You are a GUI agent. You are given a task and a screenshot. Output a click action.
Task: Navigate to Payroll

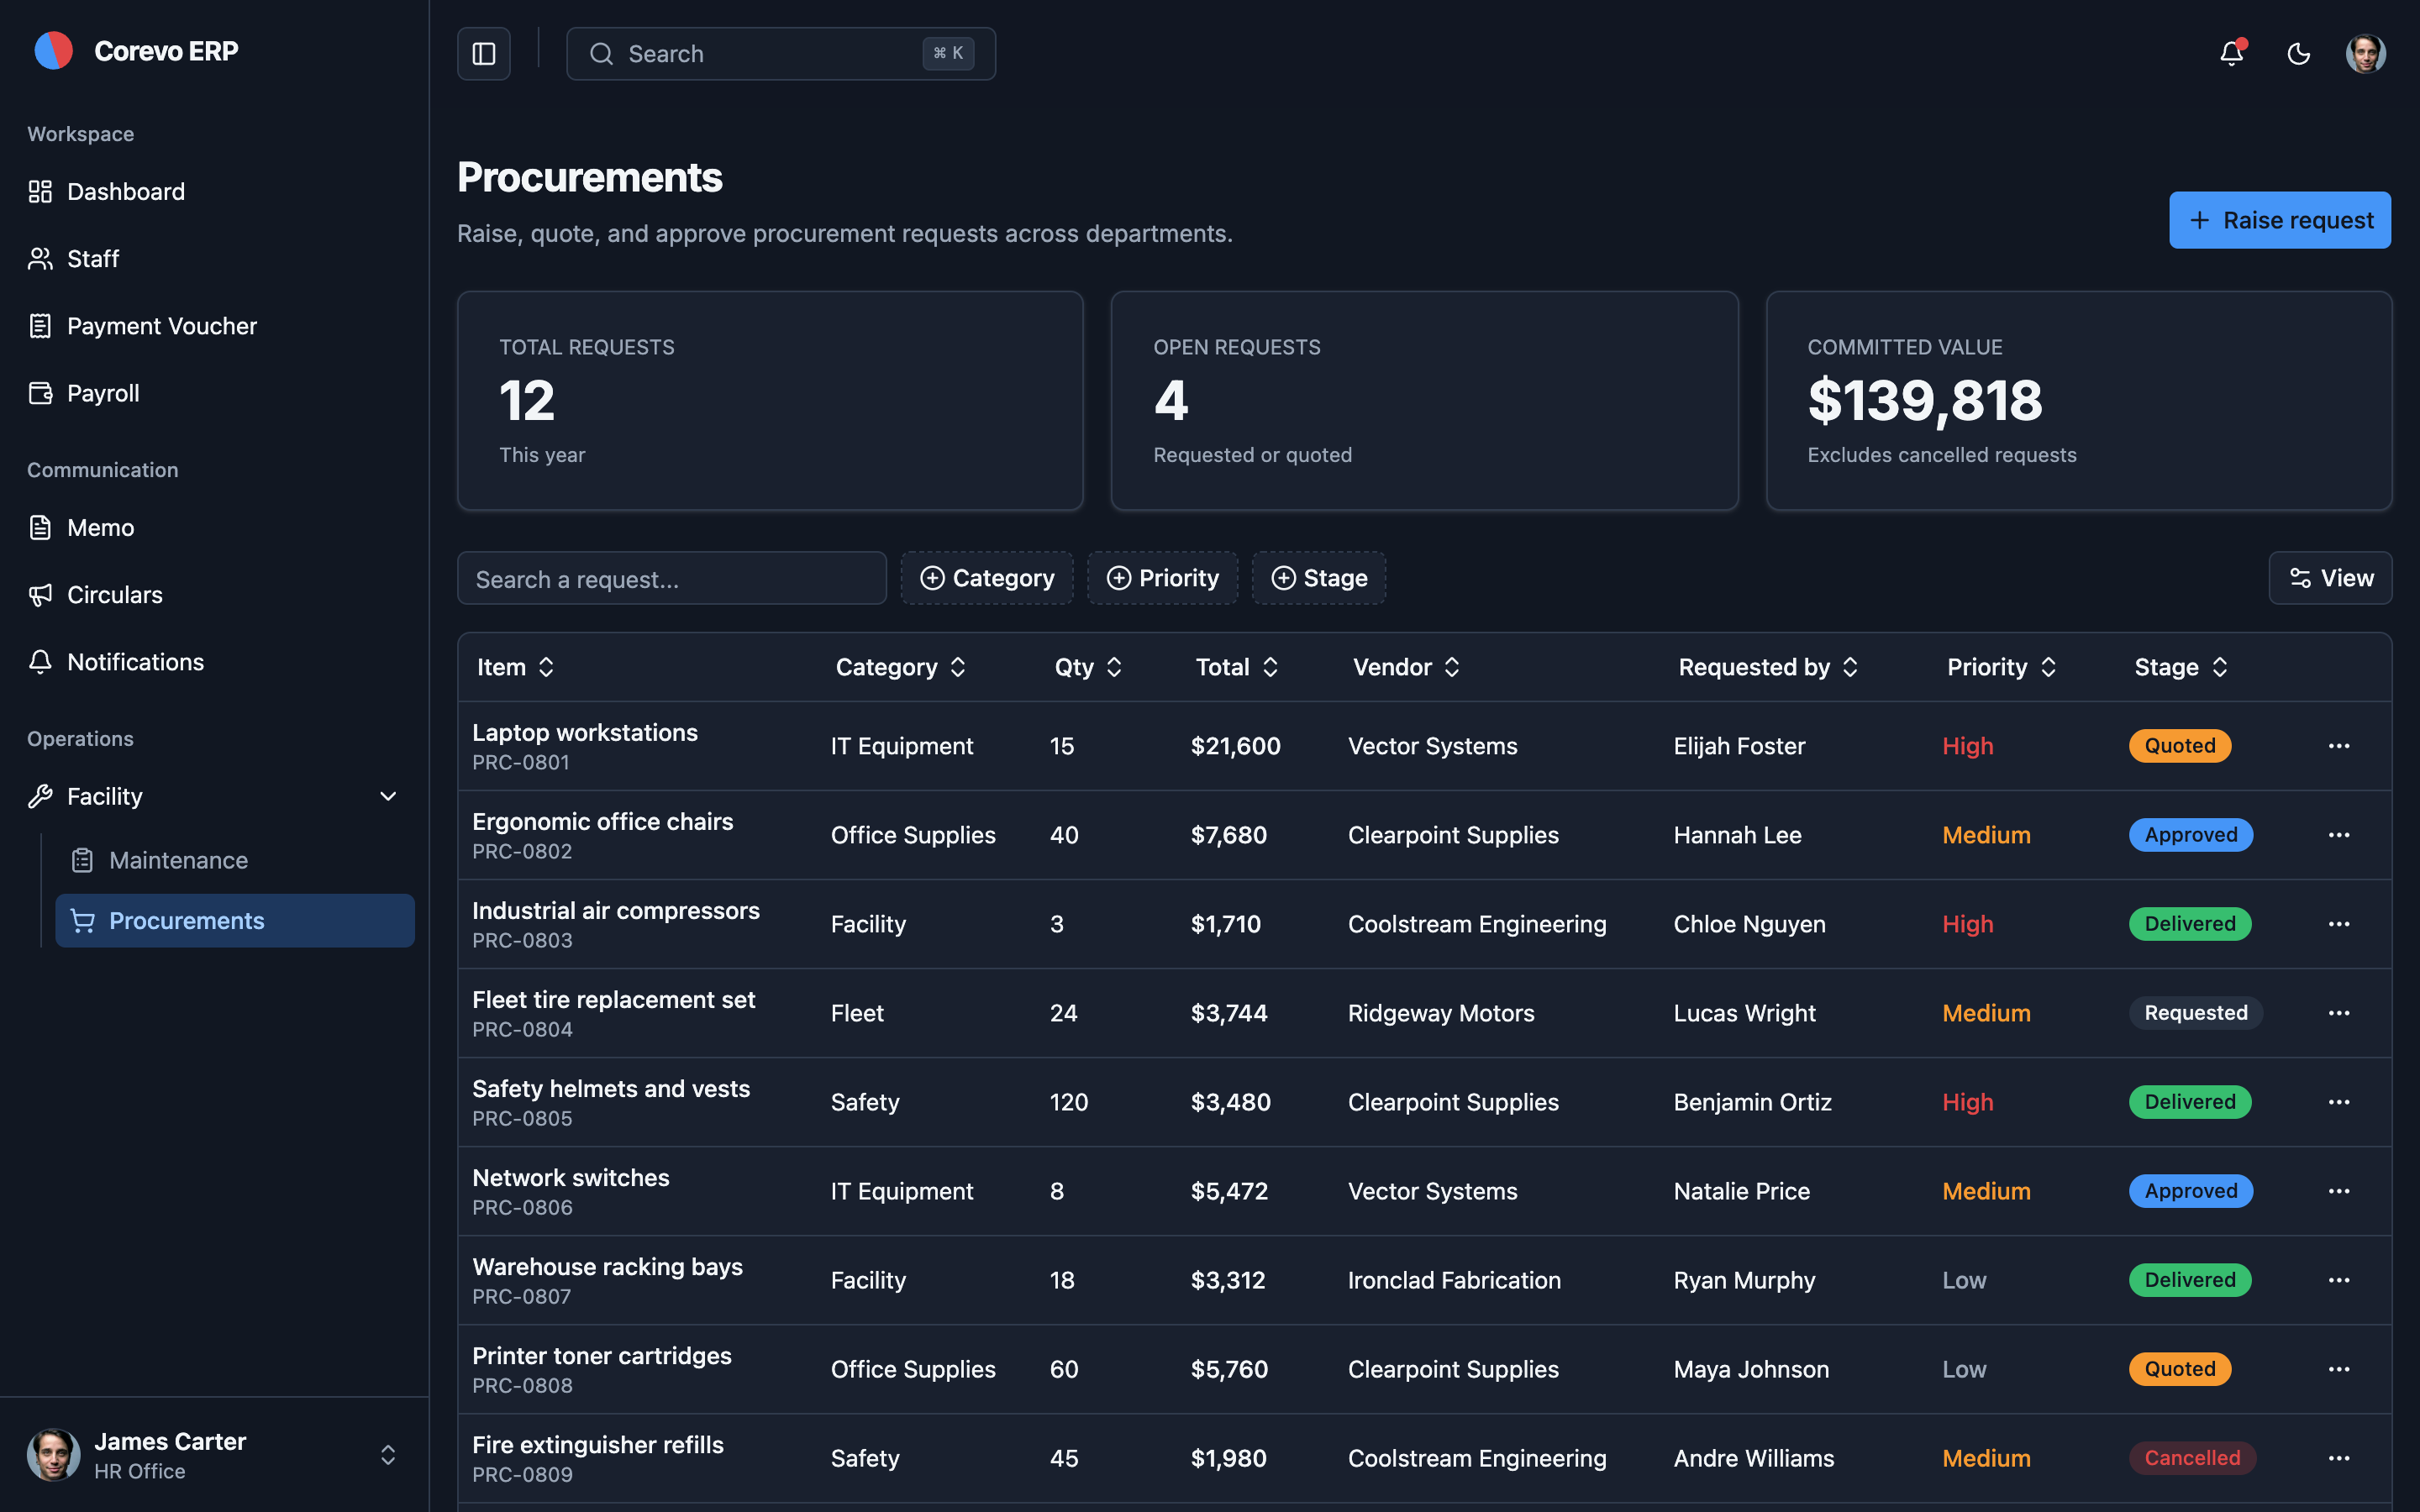pyautogui.click(x=214, y=393)
